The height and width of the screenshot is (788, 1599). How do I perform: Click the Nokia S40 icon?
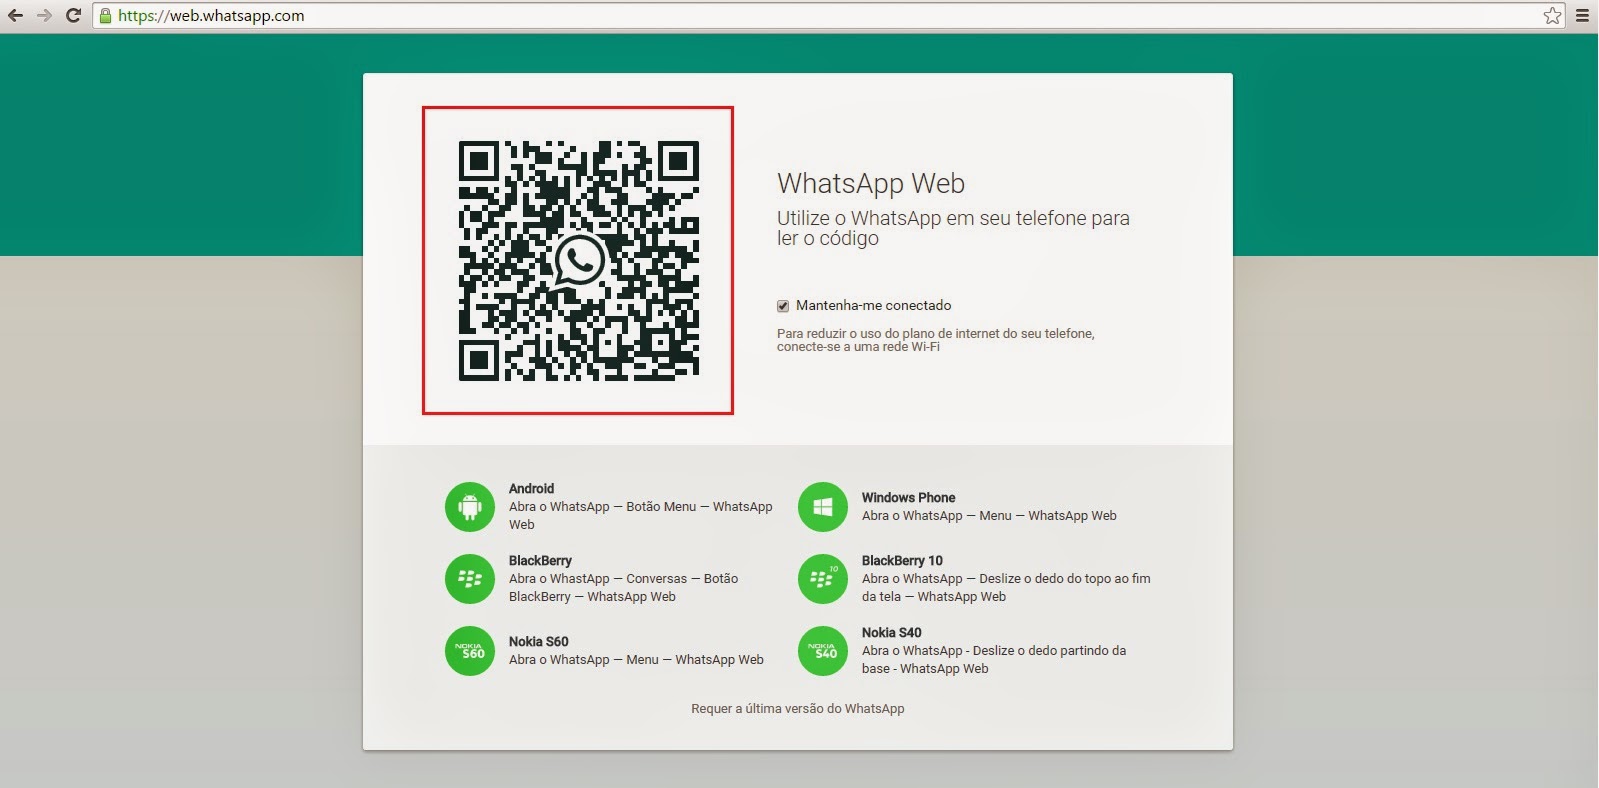point(823,651)
